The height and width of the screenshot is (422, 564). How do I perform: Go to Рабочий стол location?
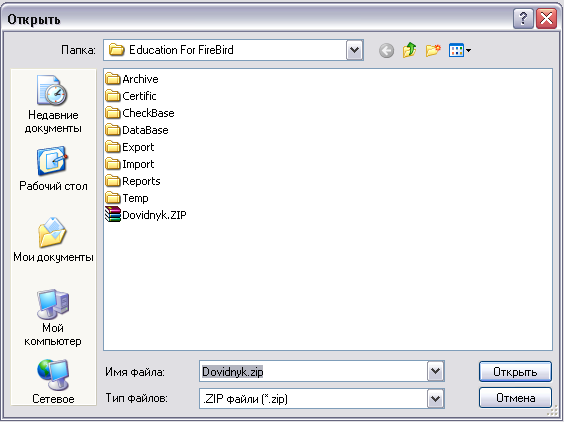53,168
